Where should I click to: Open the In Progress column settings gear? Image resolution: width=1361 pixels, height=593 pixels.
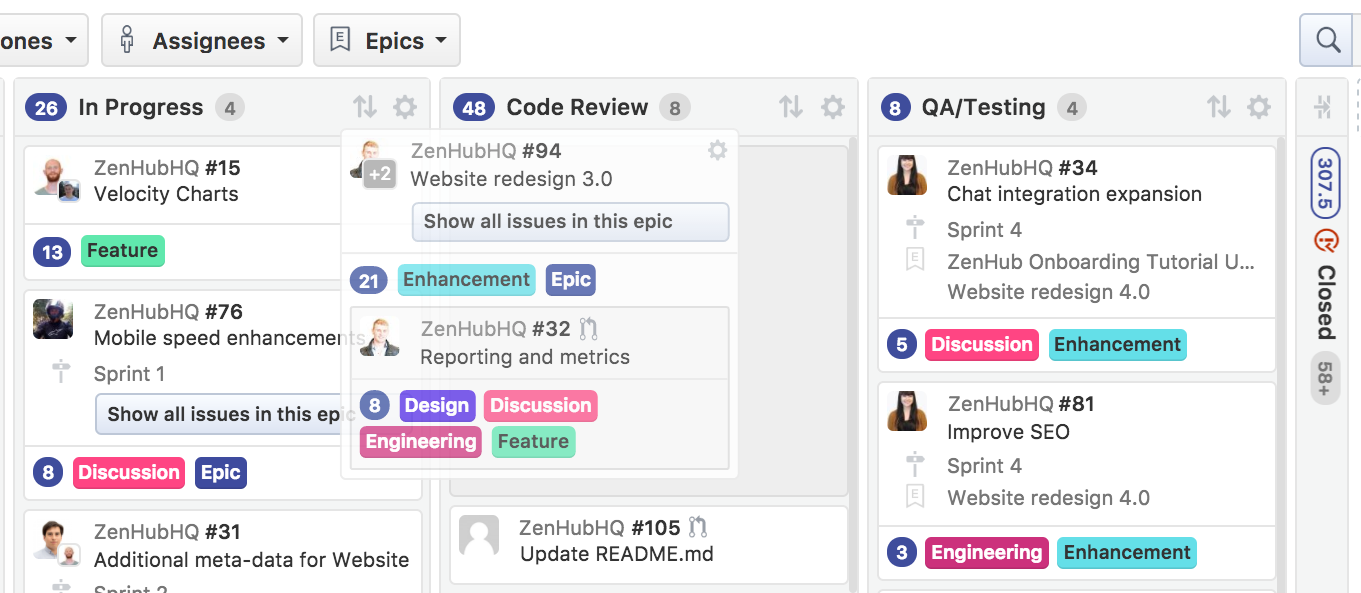pyautogui.click(x=405, y=107)
